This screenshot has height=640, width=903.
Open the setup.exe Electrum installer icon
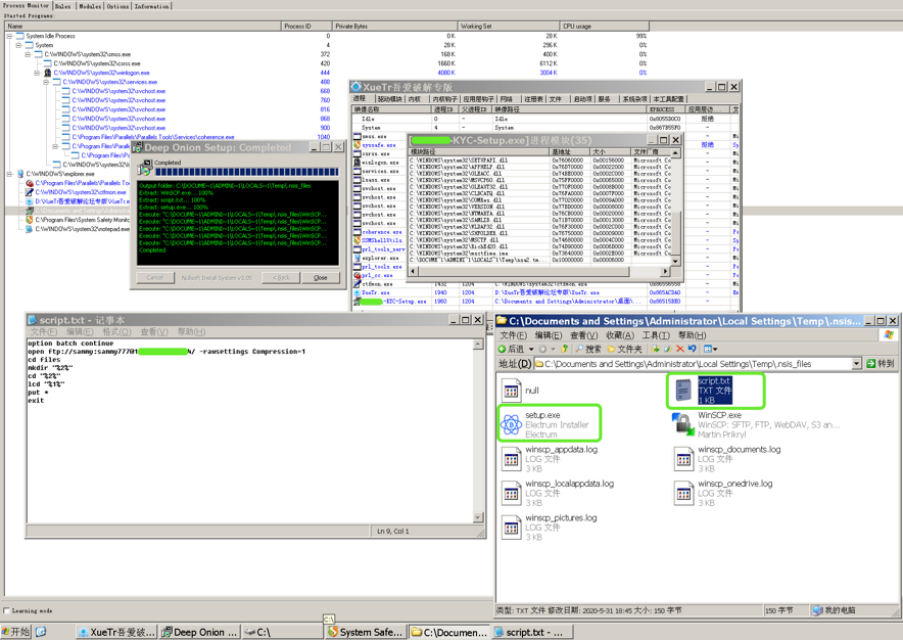(x=511, y=422)
